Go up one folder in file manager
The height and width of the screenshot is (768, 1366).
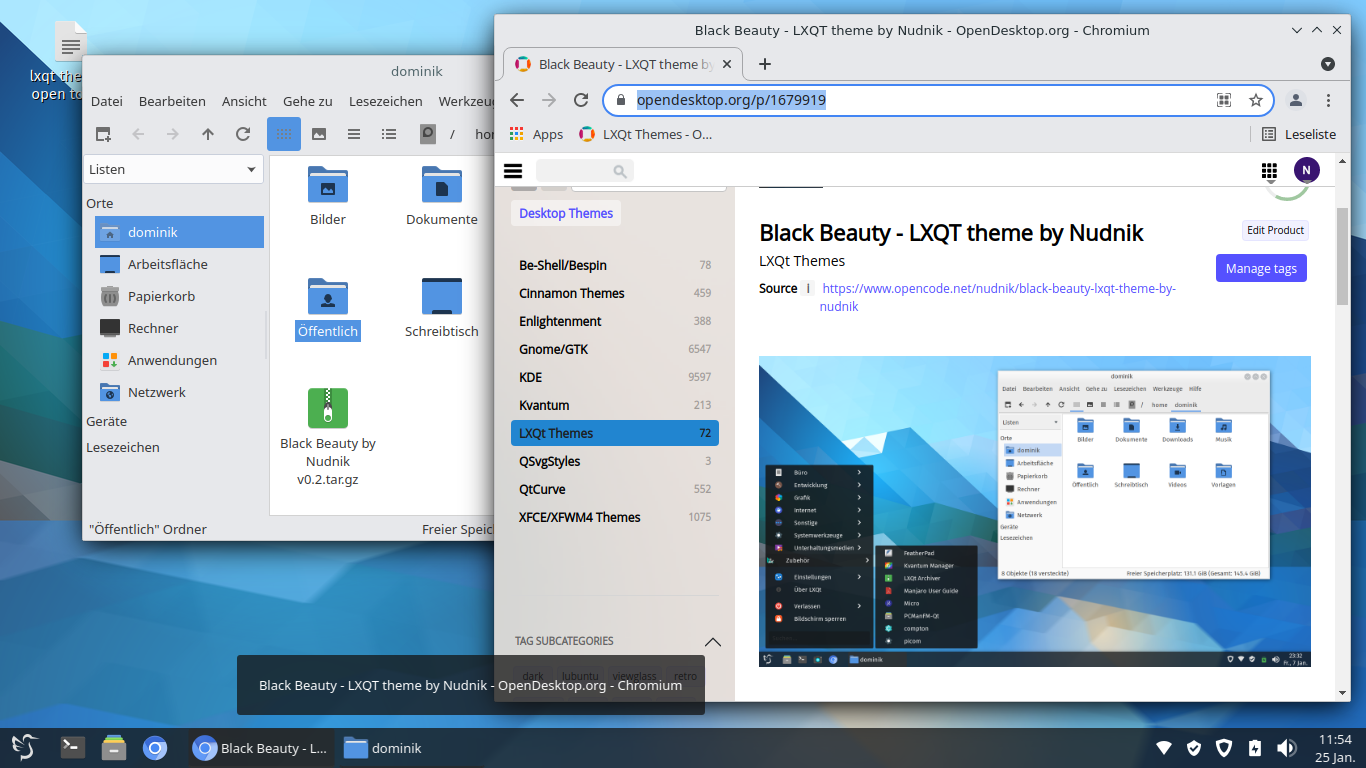coord(208,134)
